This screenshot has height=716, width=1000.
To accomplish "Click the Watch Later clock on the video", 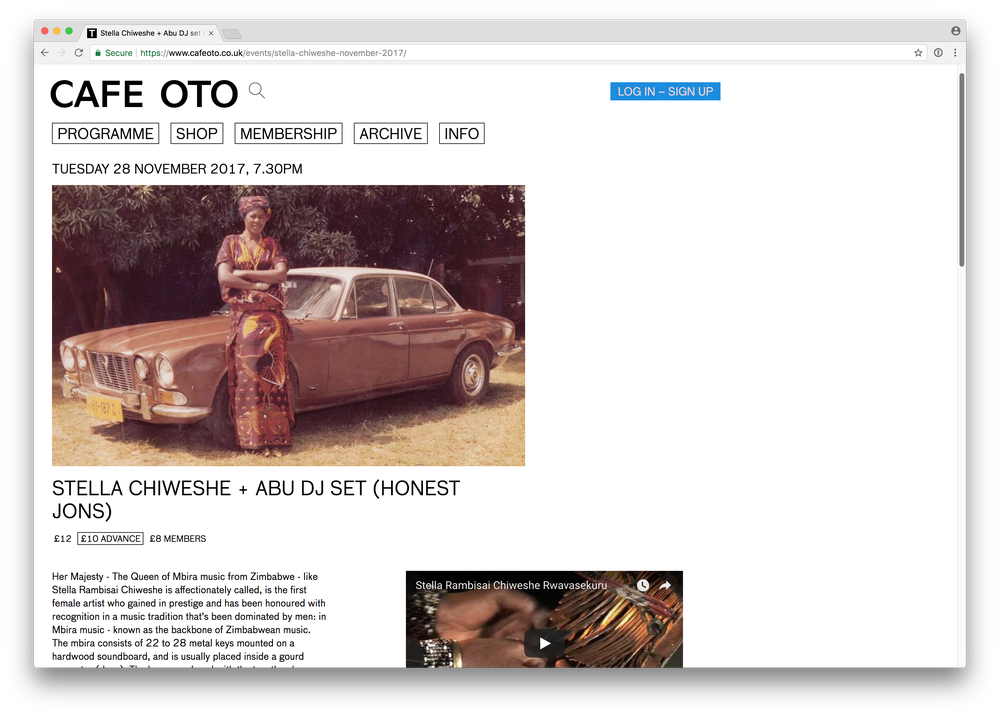I will click(643, 585).
